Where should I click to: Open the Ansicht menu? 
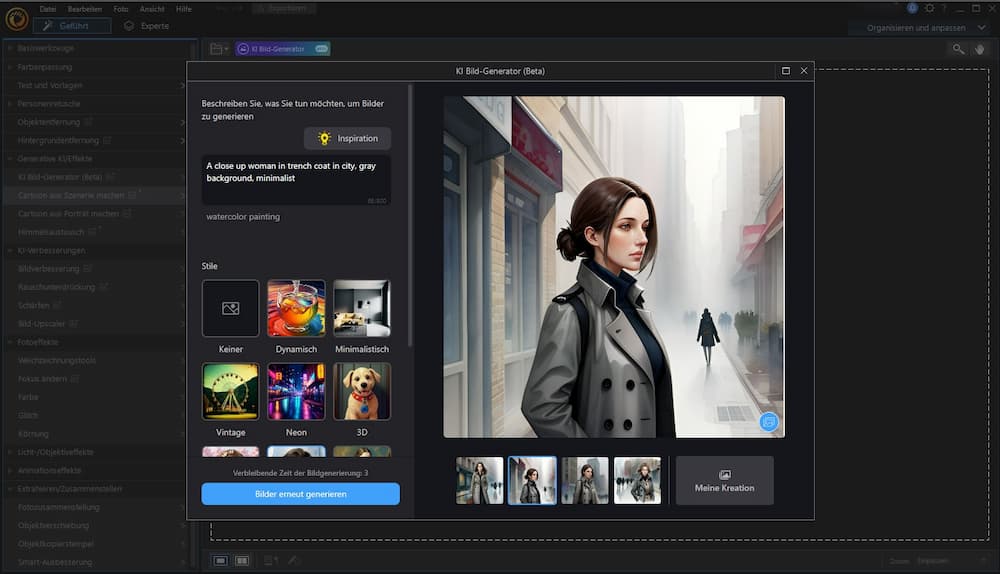tap(154, 8)
